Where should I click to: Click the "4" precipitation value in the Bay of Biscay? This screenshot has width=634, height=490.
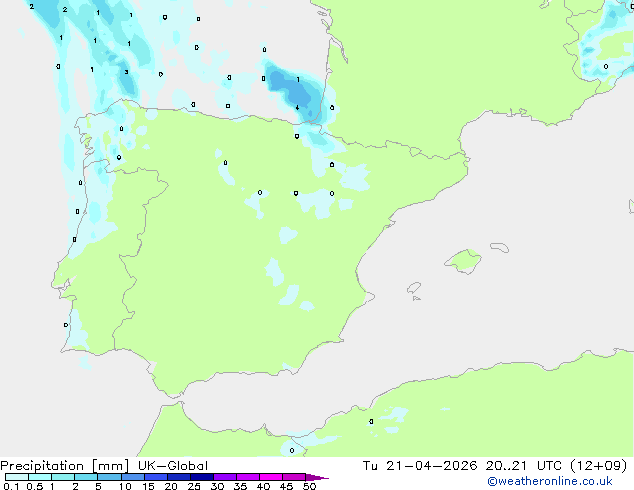point(298,108)
